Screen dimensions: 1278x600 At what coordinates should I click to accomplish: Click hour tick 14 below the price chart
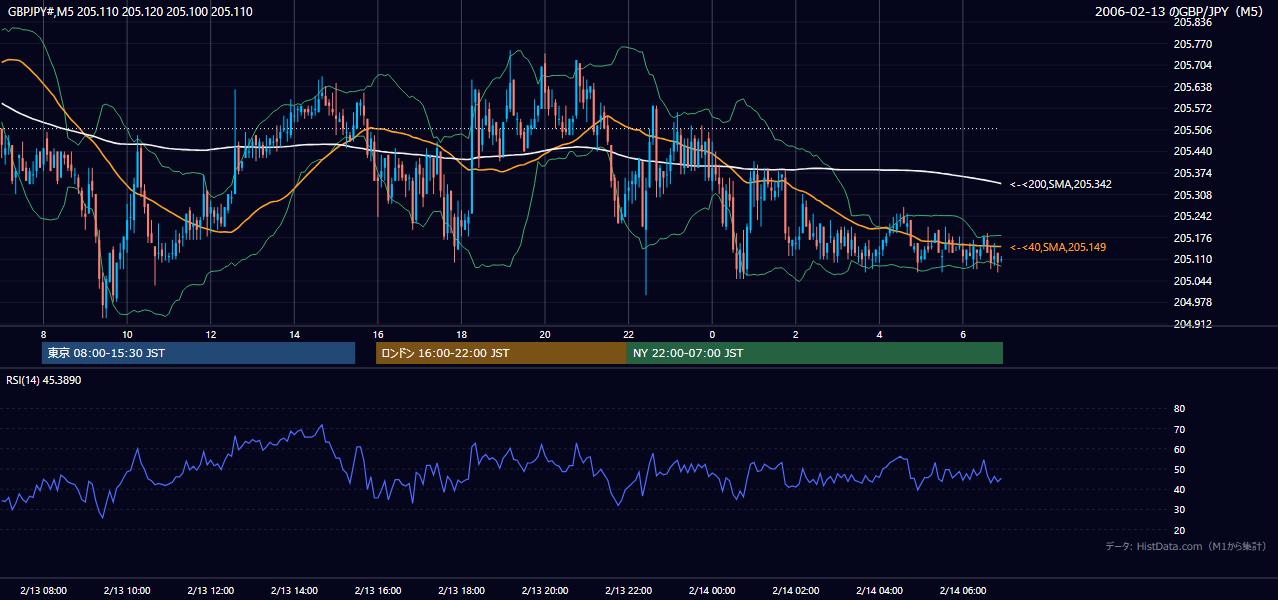294,334
